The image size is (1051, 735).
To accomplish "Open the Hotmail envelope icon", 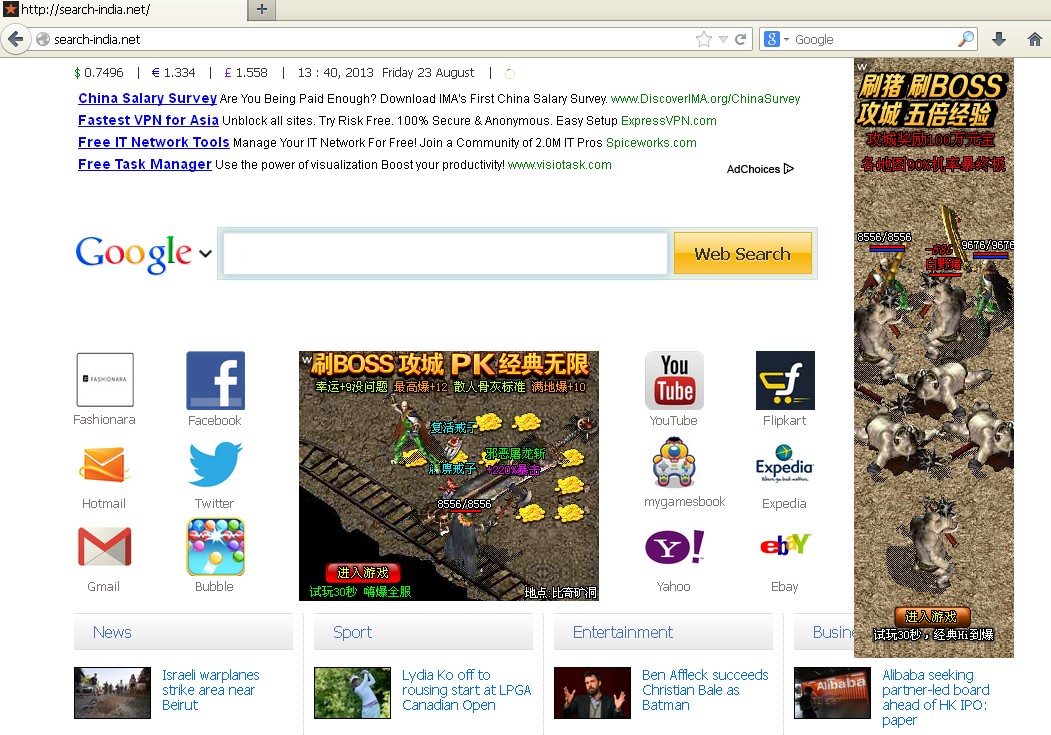I will tap(103, 464).
